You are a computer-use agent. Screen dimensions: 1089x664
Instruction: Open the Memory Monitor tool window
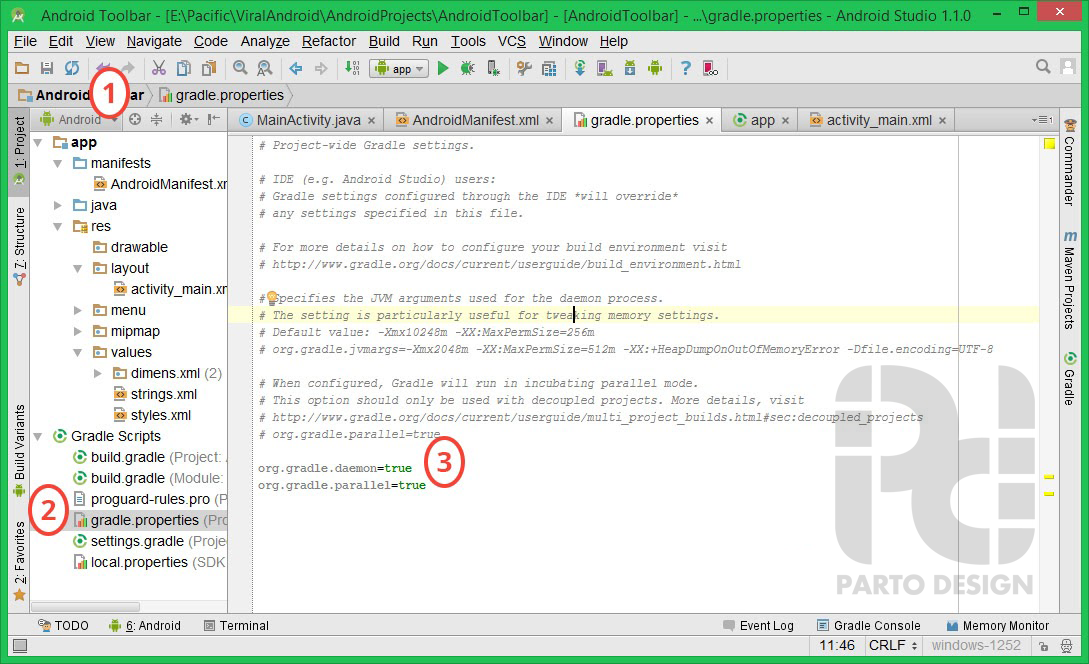click(997, 626)
